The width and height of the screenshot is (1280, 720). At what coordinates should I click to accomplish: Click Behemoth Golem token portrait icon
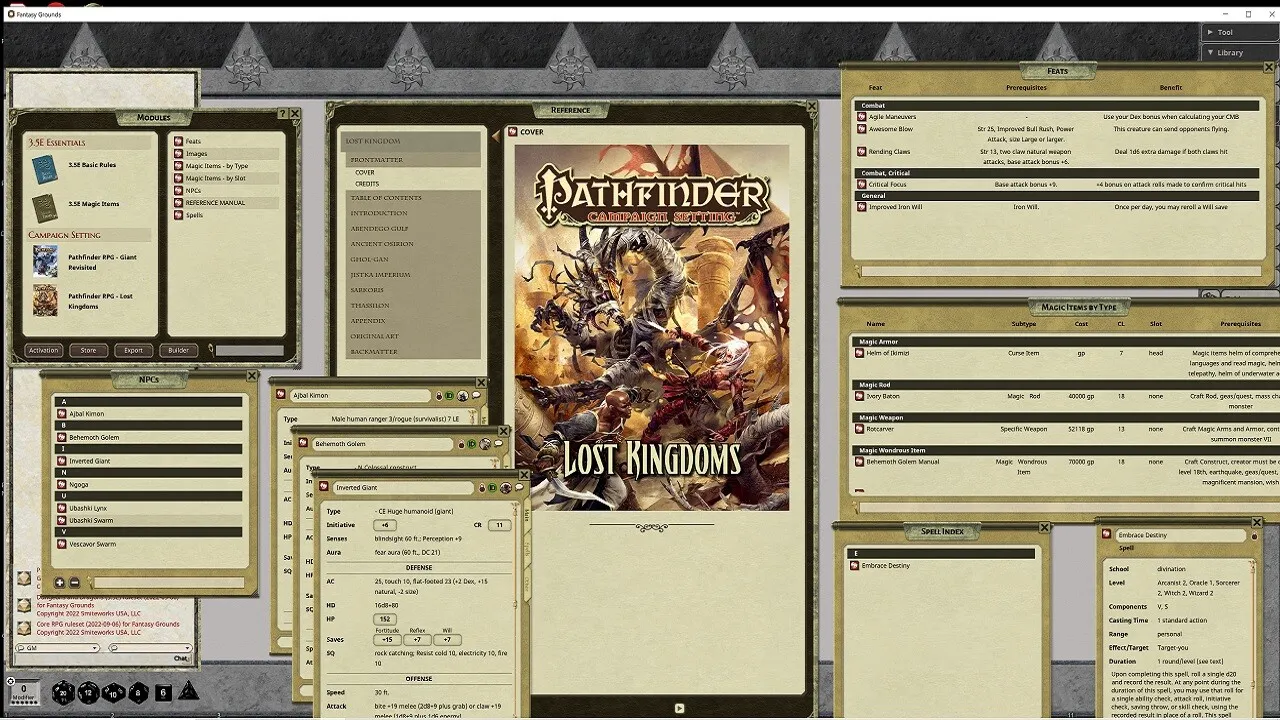[485, 444]
